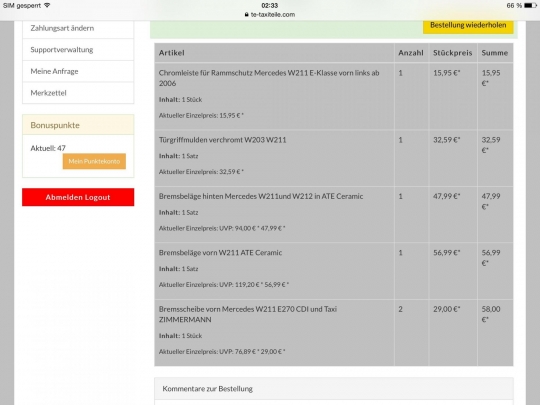540x405 pixels.
Task: Go to Meine Anfrage
Action: point(78,71)
